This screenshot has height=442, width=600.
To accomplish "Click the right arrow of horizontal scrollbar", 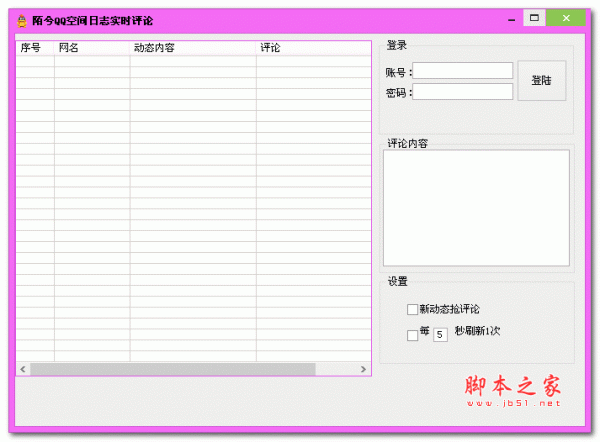I will [363, 369].
